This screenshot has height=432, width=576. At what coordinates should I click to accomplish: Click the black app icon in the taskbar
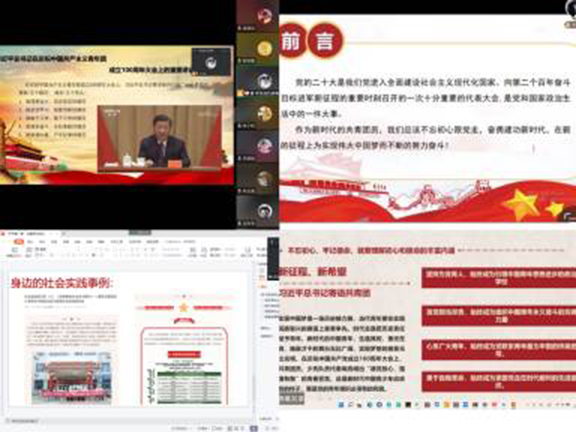coord(408,405)
